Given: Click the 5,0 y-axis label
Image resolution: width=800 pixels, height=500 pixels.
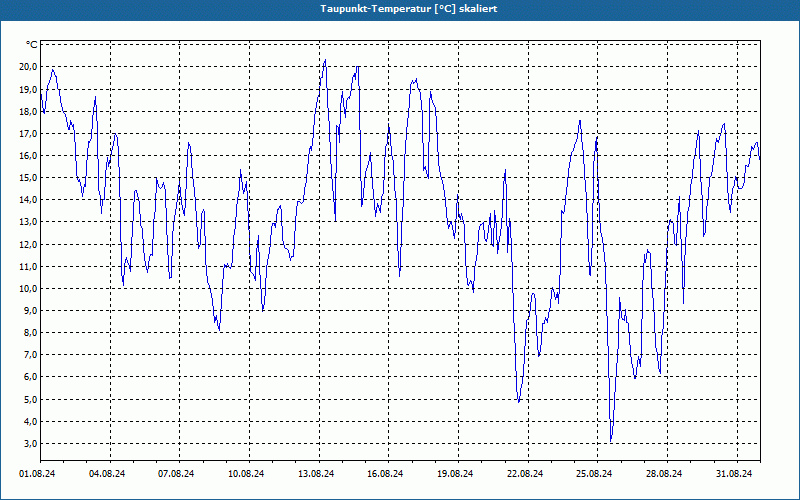Looking at the screenshot, I should point(30,399).
